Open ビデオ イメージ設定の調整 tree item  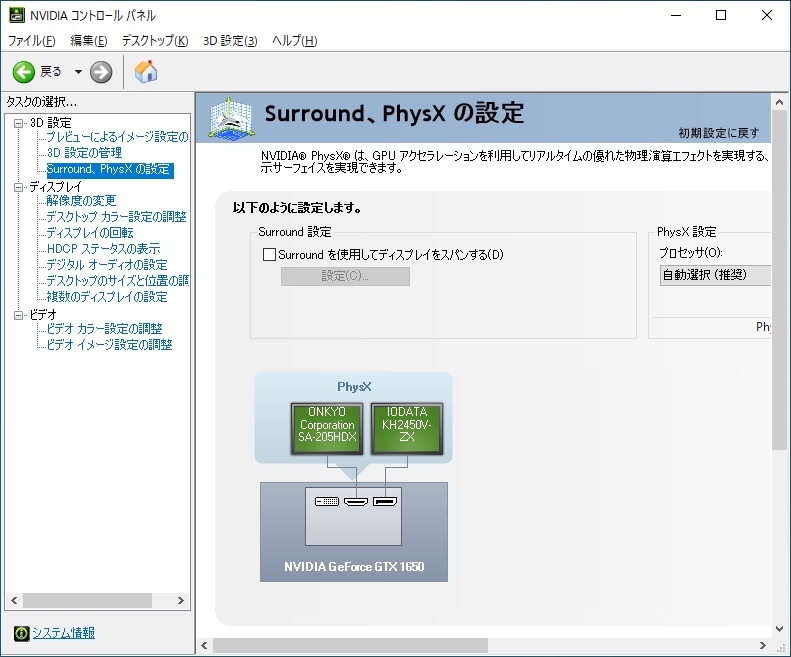pyautogui.click(x=109, y=345)
